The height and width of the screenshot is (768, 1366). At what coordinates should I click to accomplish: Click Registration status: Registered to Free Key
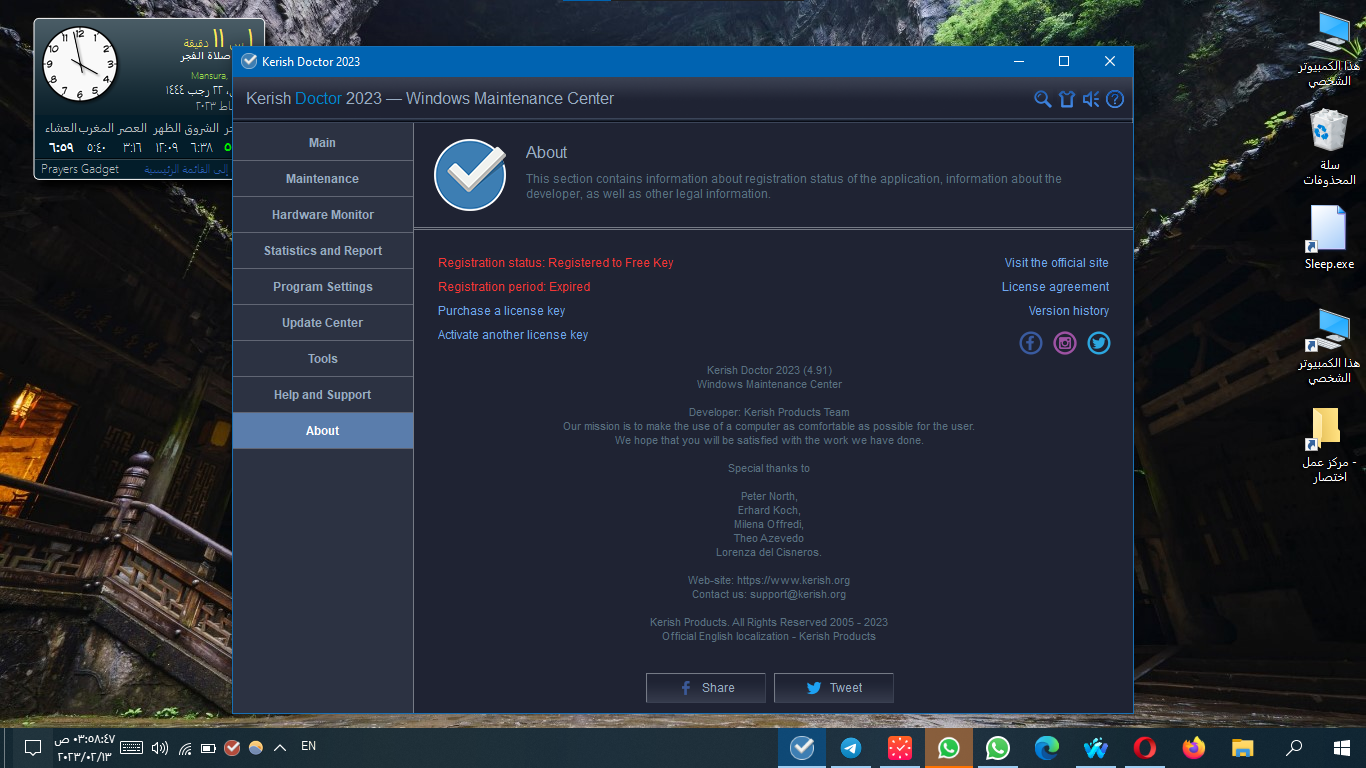[556, 263]
